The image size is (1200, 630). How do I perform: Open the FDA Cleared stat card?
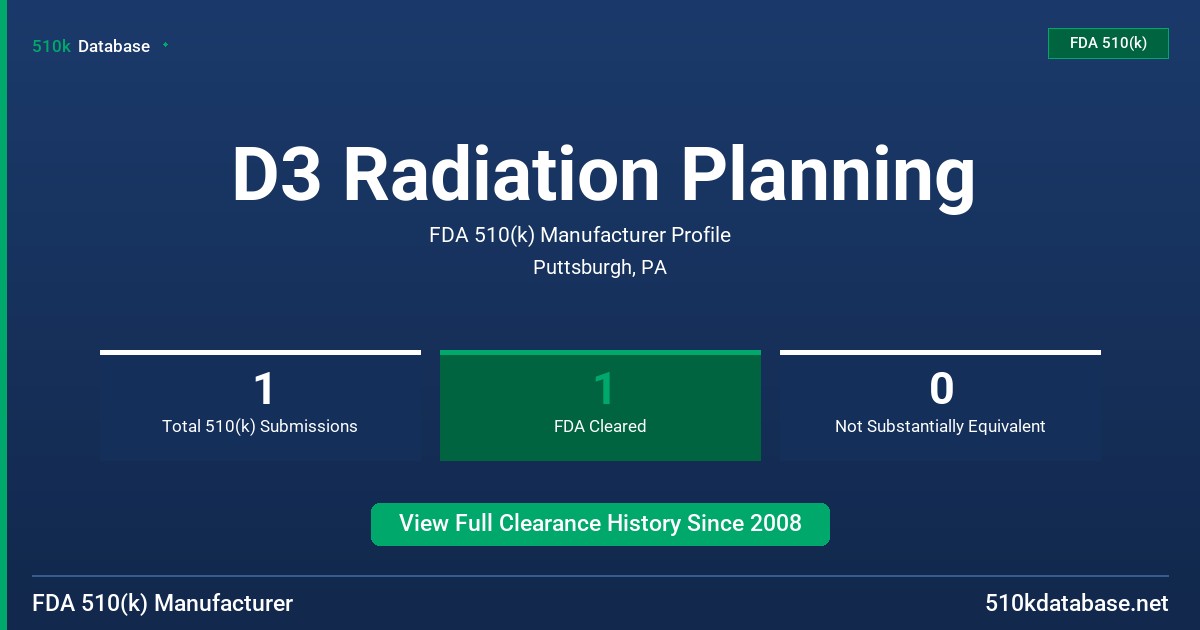tap(600, 405)
